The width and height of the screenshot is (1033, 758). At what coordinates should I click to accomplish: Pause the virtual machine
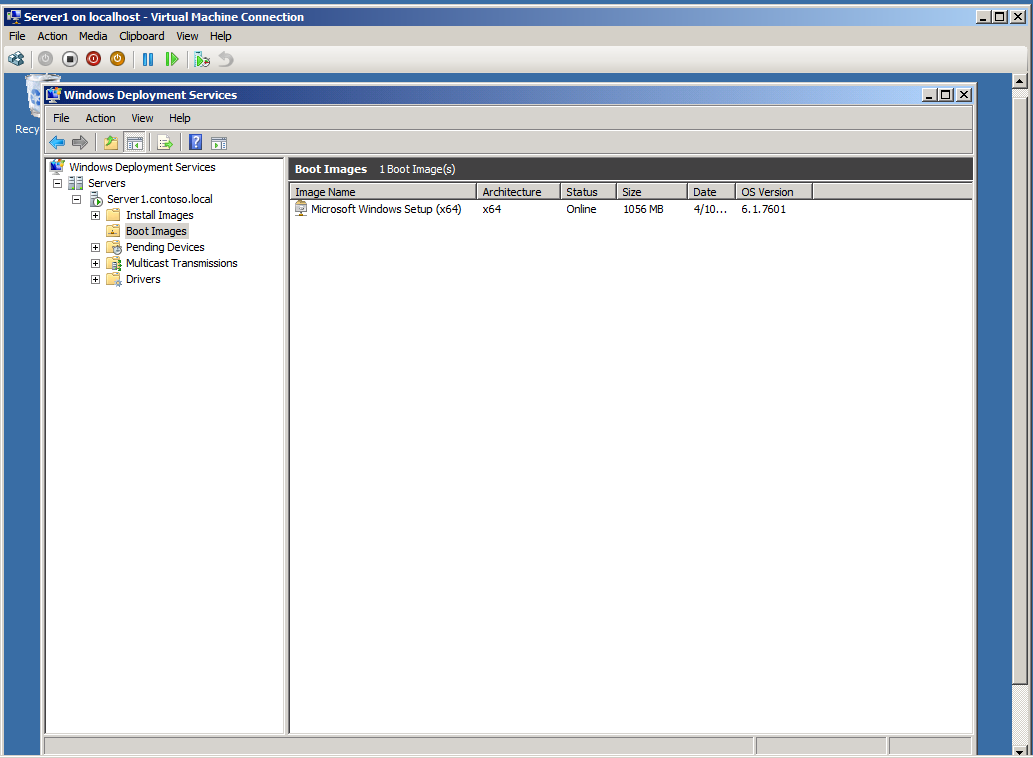tap(148, 59)
